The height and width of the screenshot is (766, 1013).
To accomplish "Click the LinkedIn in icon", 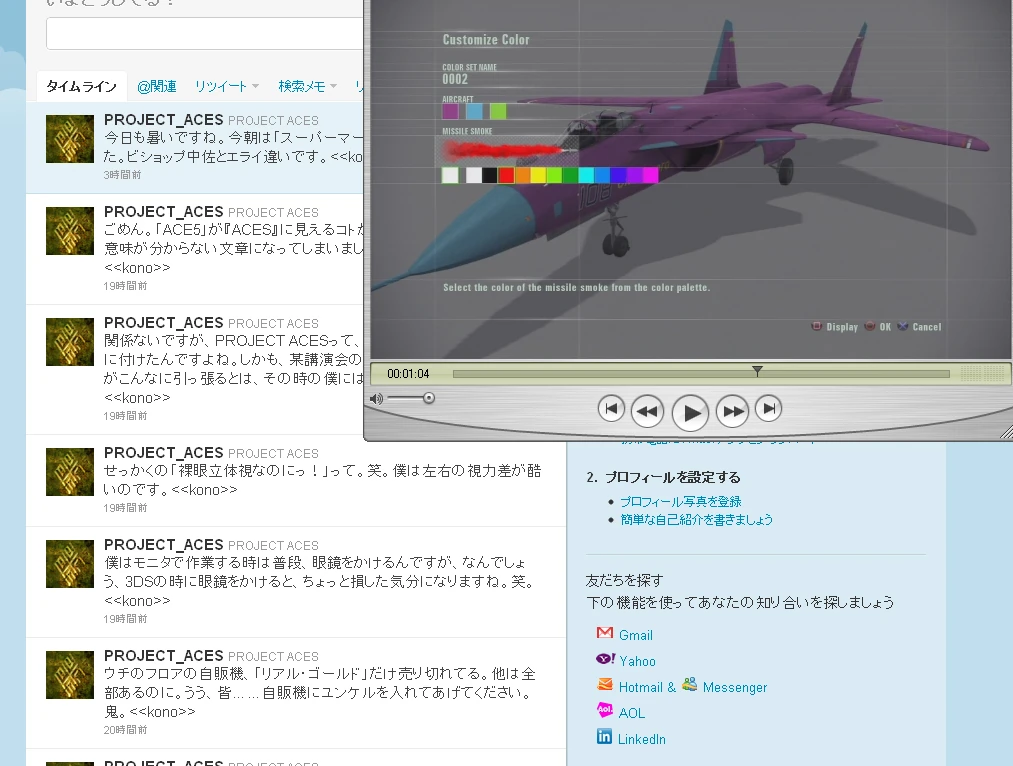I will point(604,736).
